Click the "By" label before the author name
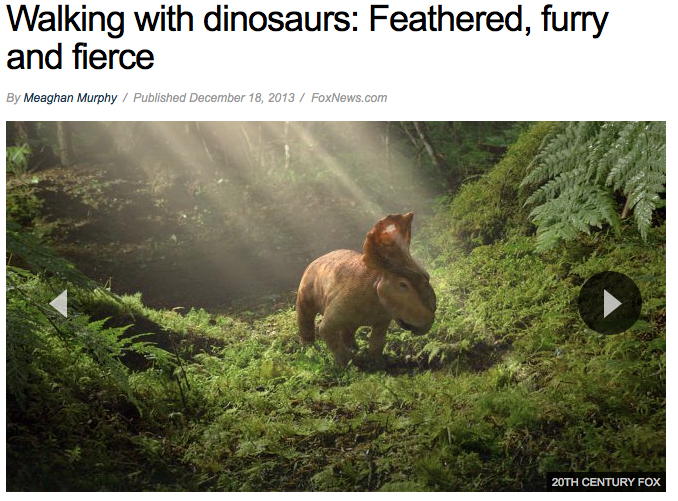 click(x=13, y=98)
